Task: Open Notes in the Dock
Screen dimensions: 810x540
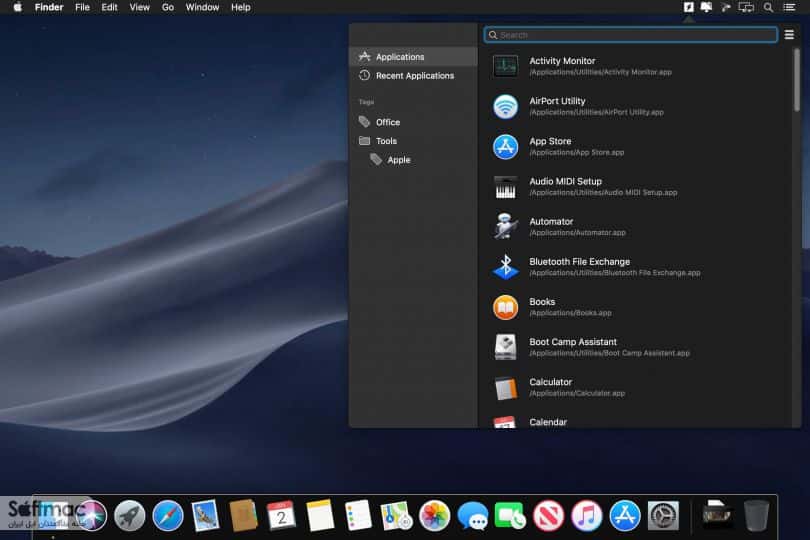Action: [320, 515]
